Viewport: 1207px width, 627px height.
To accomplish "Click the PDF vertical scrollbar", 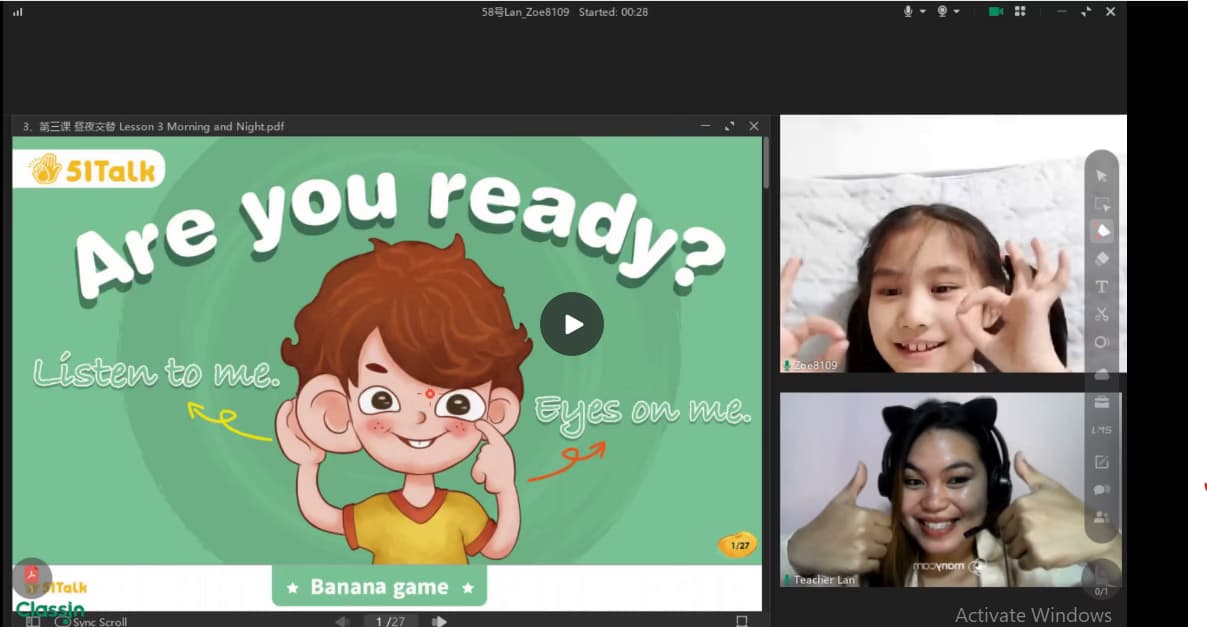I will [x=766, y=165].
